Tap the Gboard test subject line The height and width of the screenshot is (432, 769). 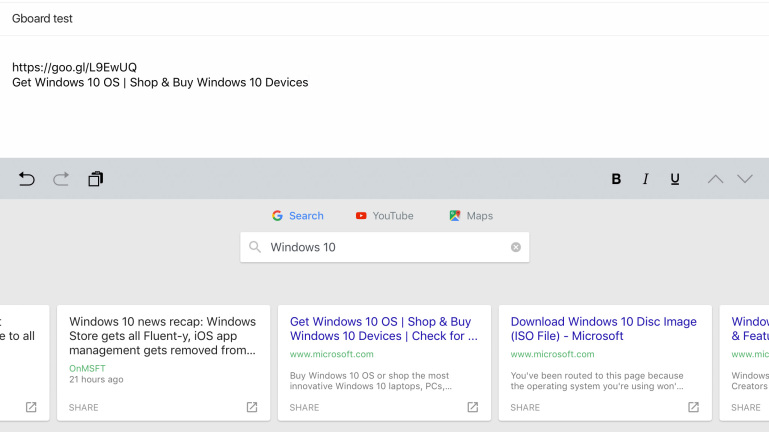click(42, 19)
